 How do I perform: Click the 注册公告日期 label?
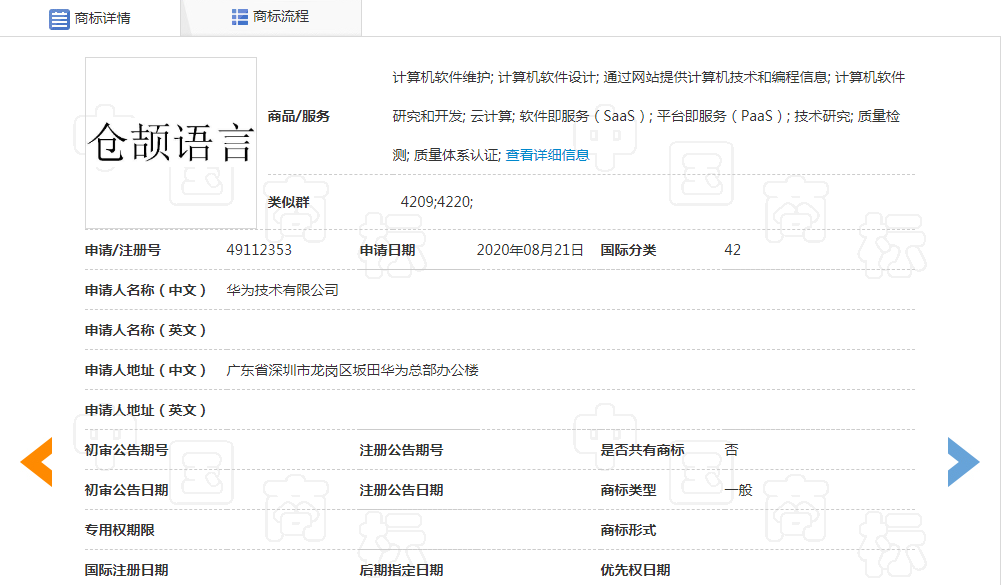(401, 490)
